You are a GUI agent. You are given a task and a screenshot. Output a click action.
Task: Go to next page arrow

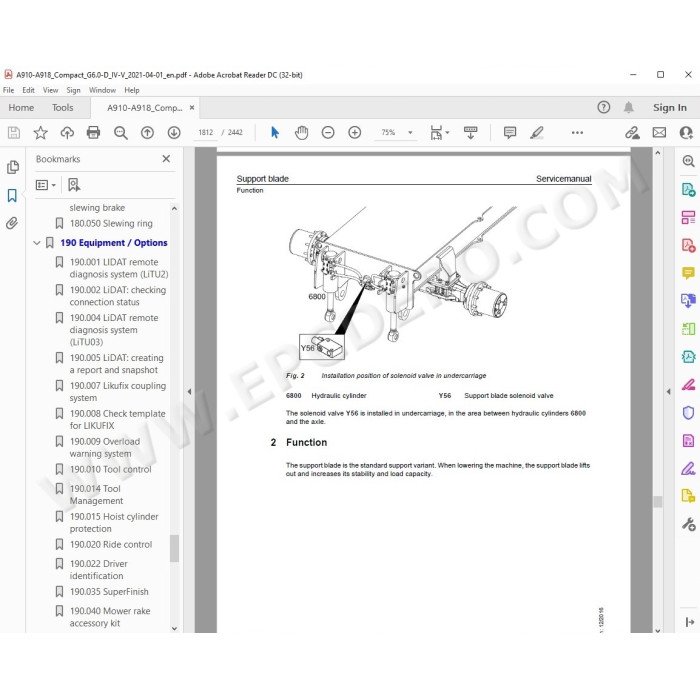pos(174,133)
